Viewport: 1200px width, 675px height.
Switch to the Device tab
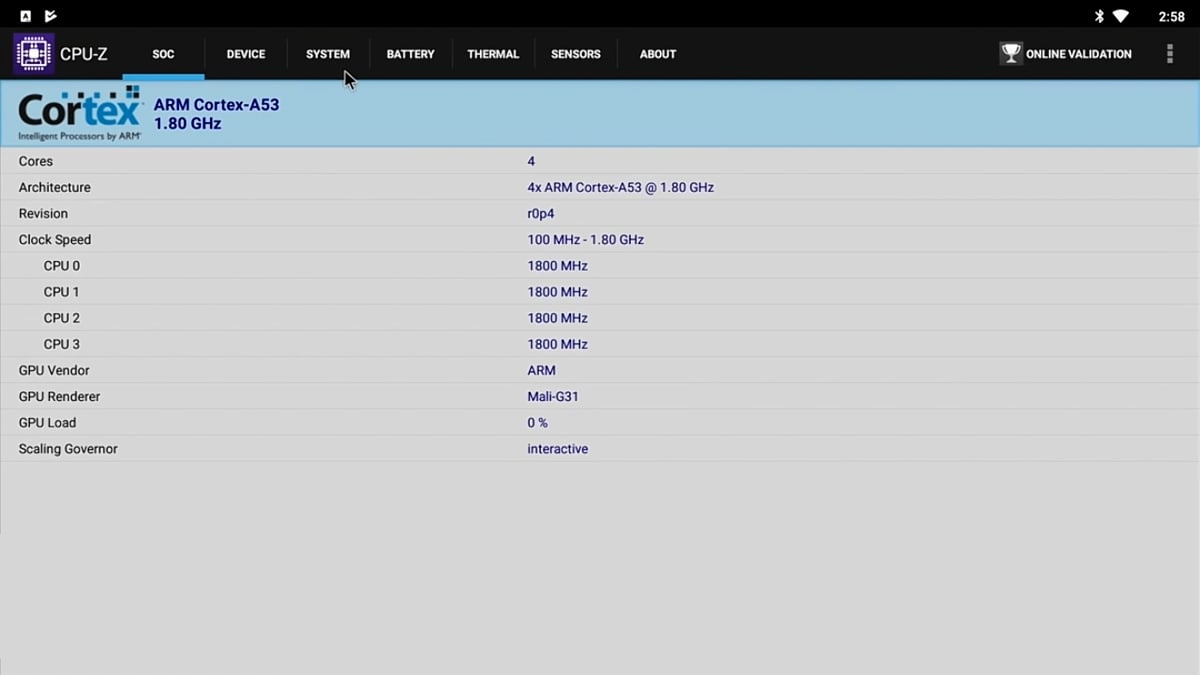tap(246, 54)
